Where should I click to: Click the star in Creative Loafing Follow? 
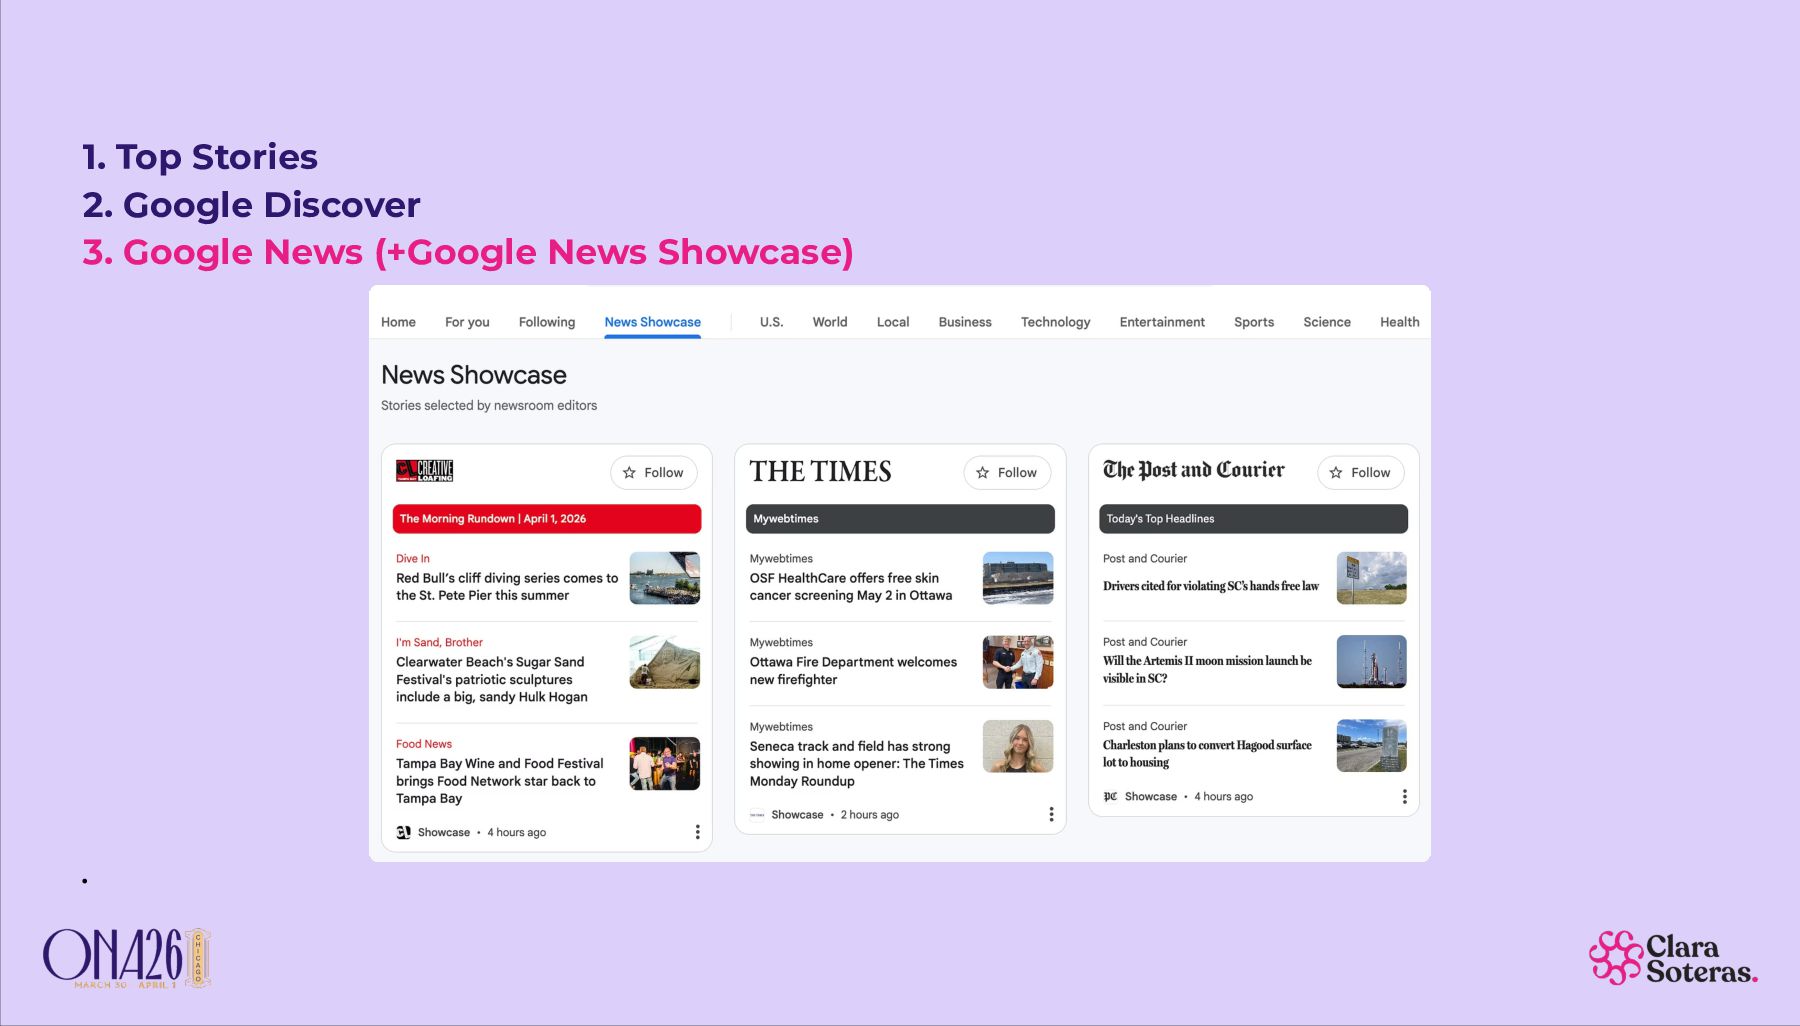click(x=629, y=473)
